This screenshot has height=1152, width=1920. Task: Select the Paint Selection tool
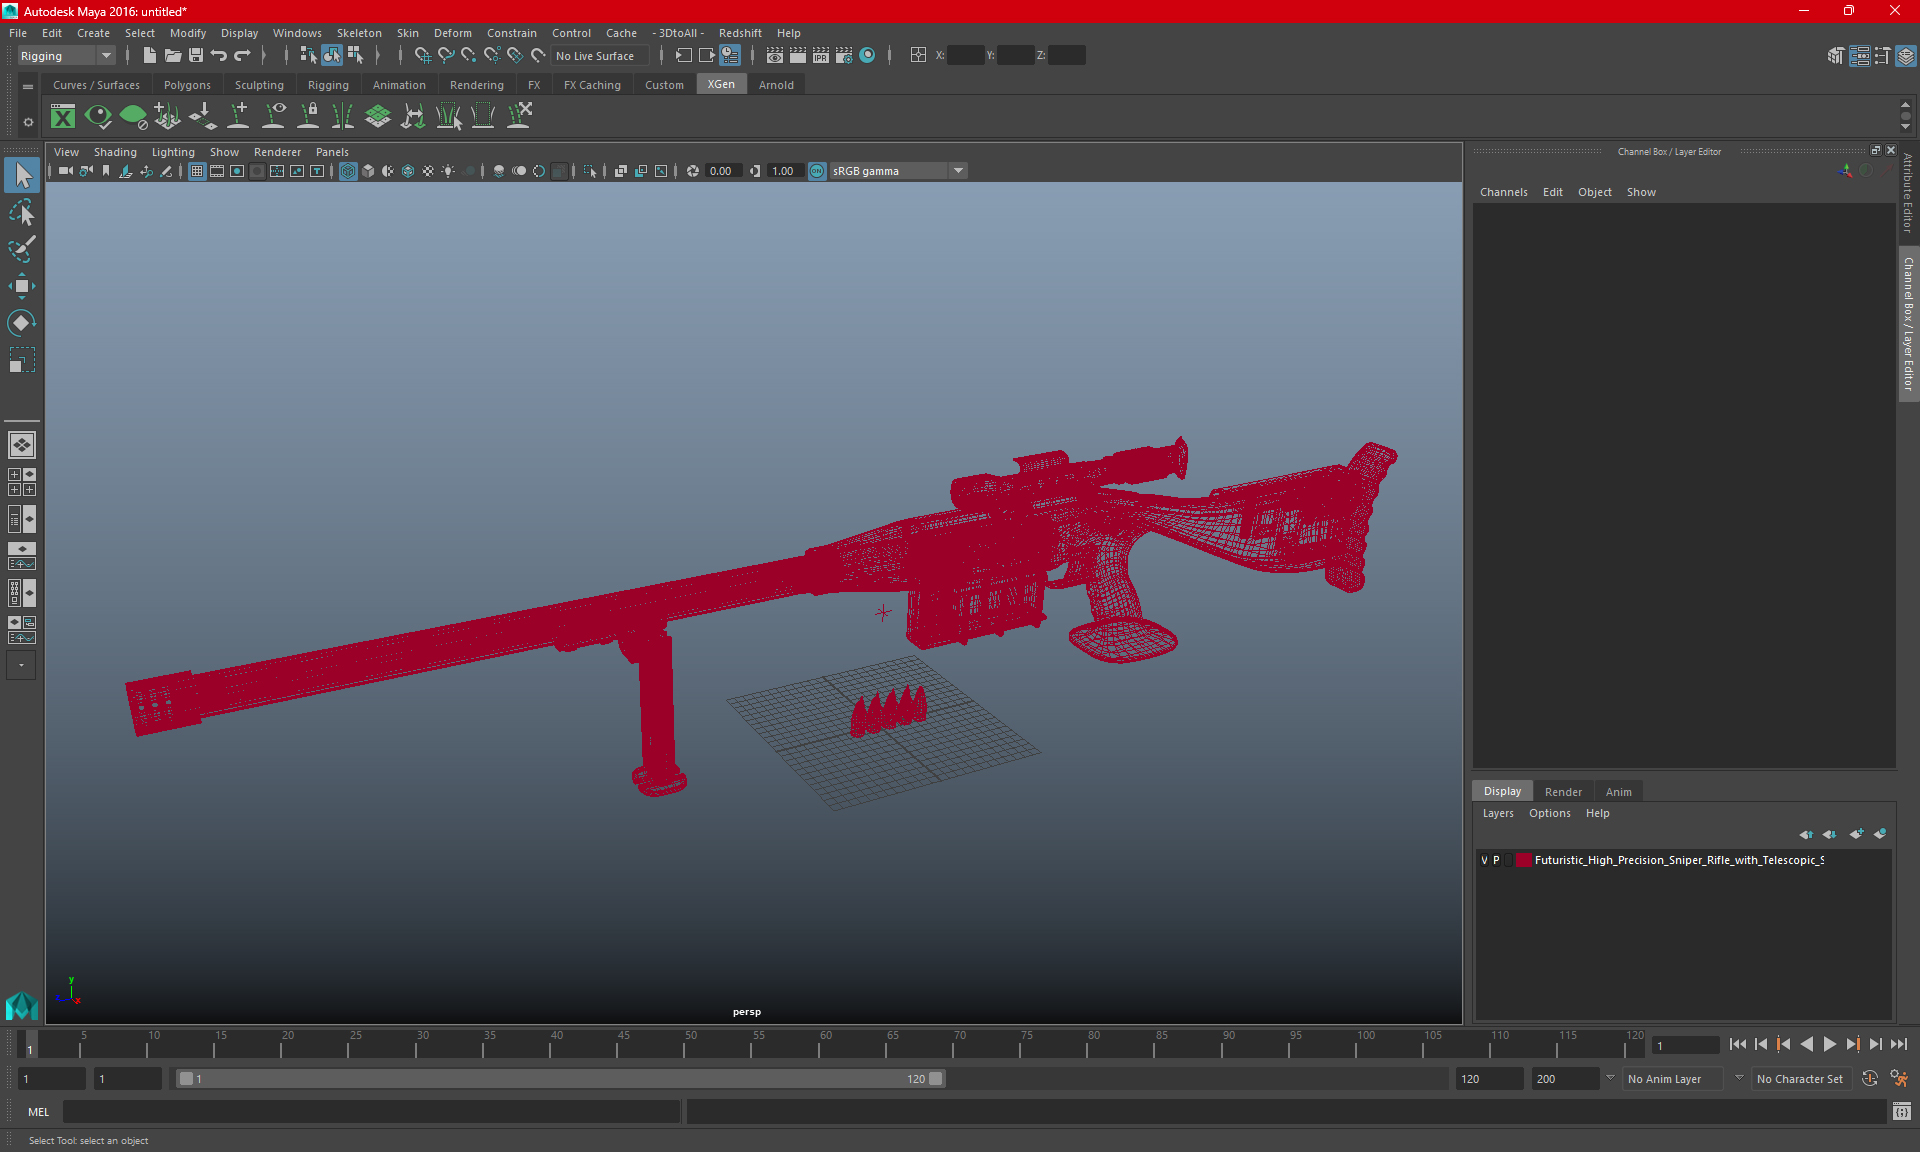coord(21,249)
